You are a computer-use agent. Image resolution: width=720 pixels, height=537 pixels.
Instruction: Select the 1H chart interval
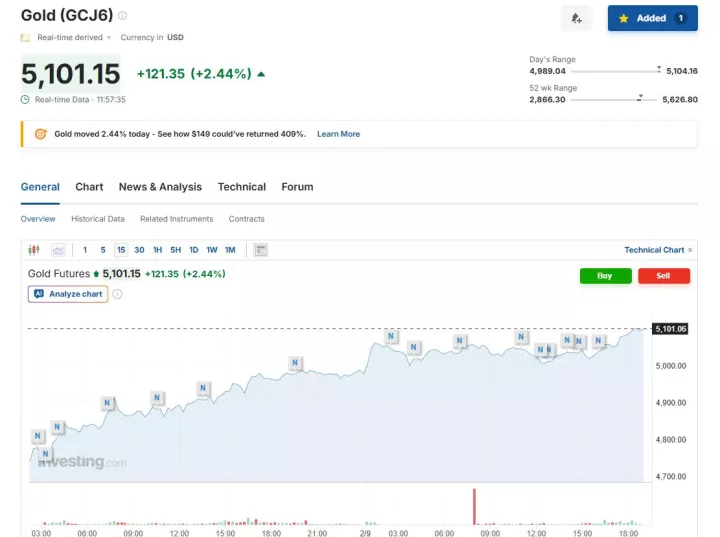[157, 250]
